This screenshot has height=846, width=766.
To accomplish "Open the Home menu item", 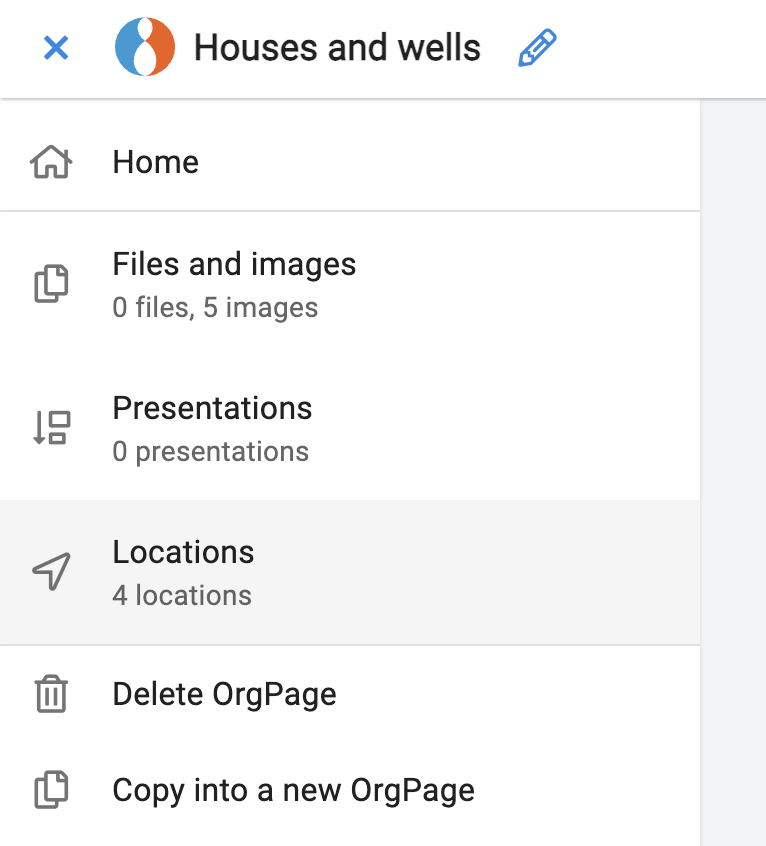I will click(x=156, y=162).
